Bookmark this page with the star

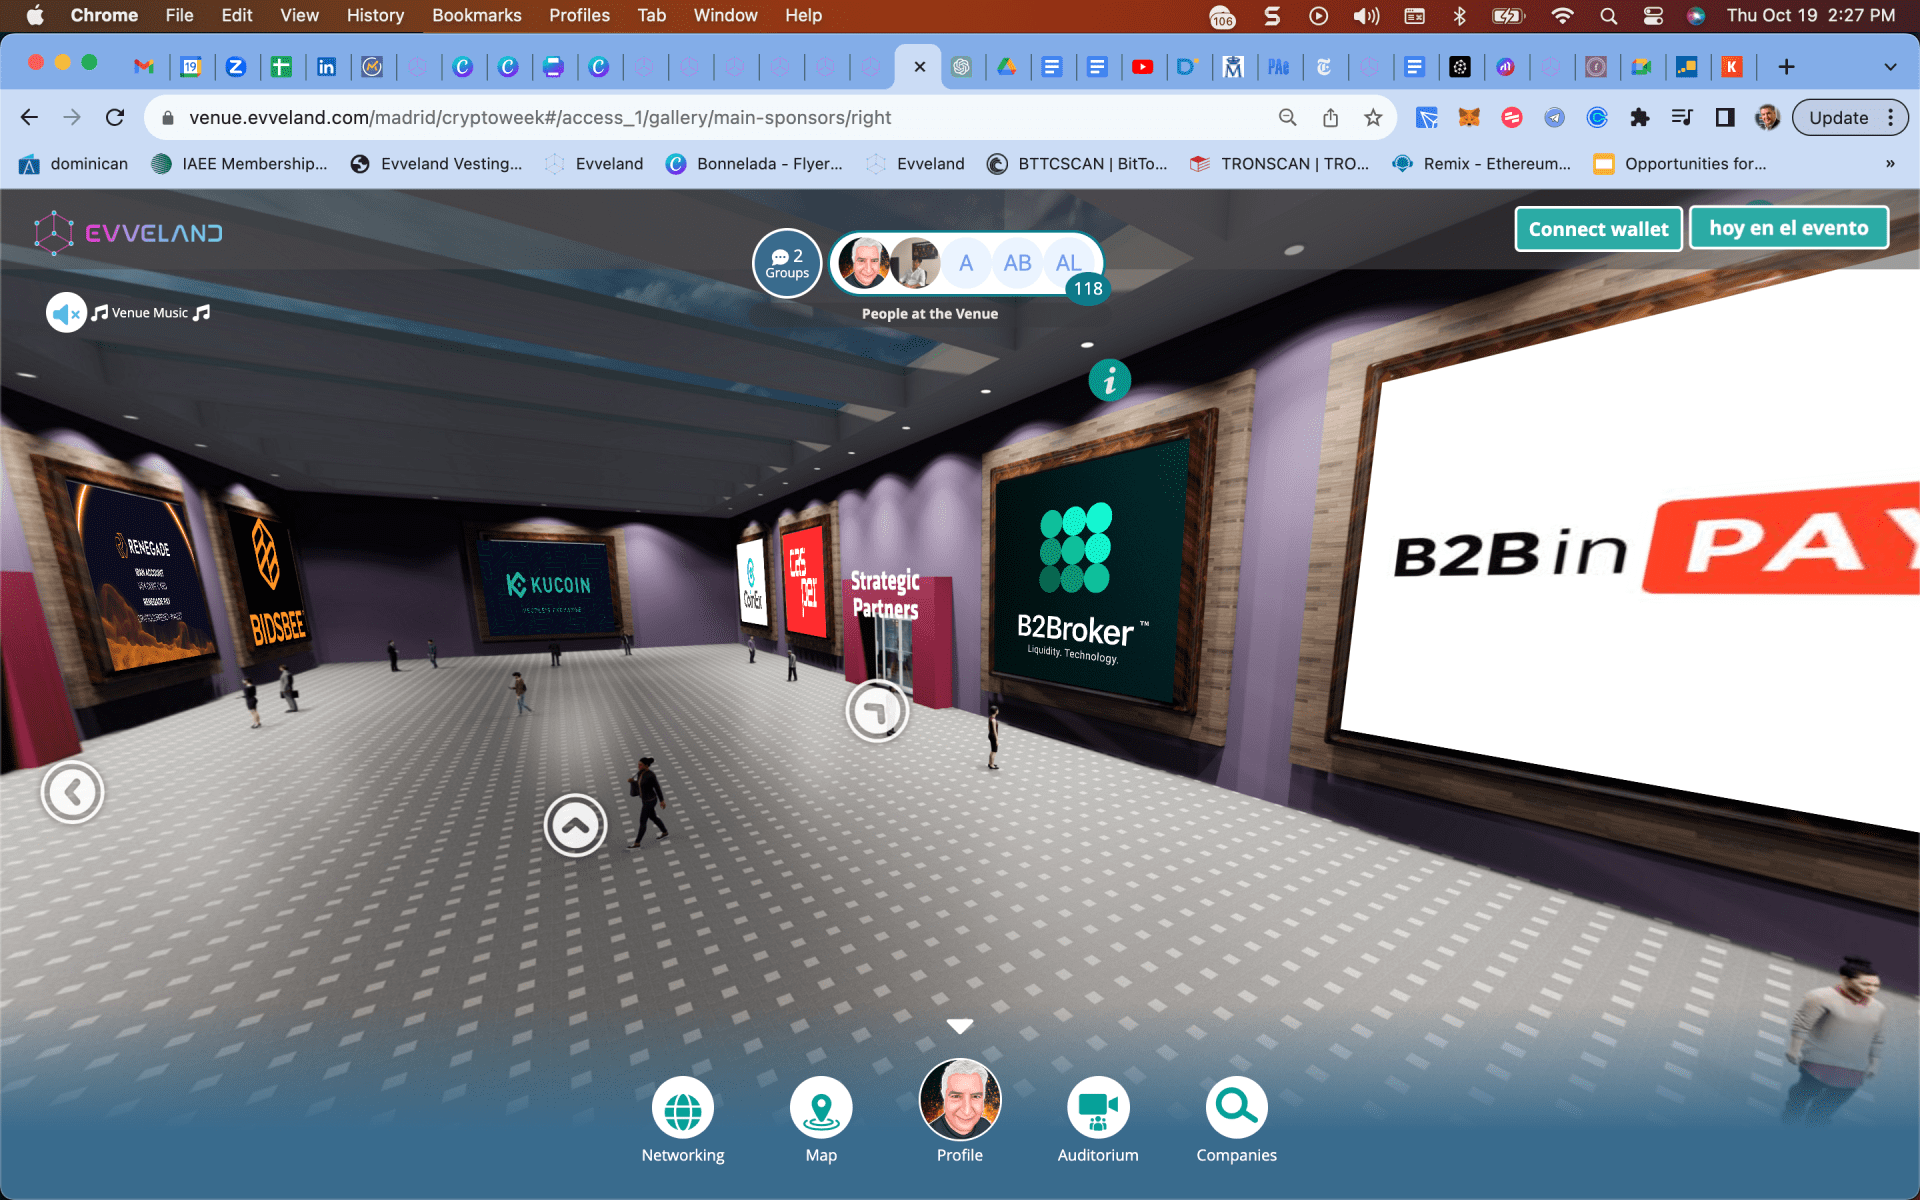tap(1373, 117)
